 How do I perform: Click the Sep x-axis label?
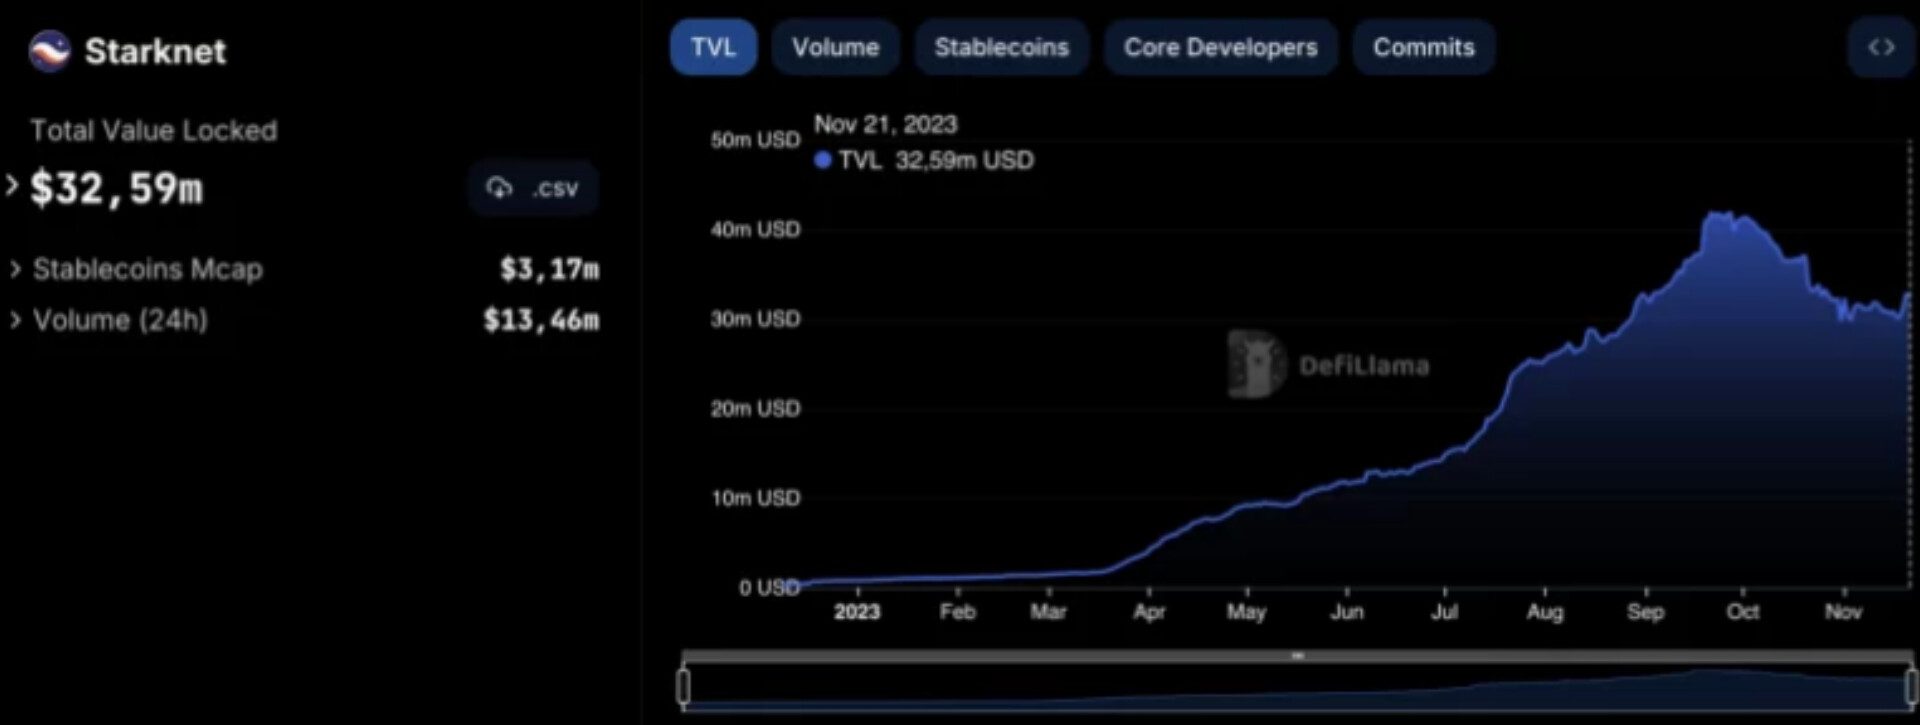click(1645, 612)
